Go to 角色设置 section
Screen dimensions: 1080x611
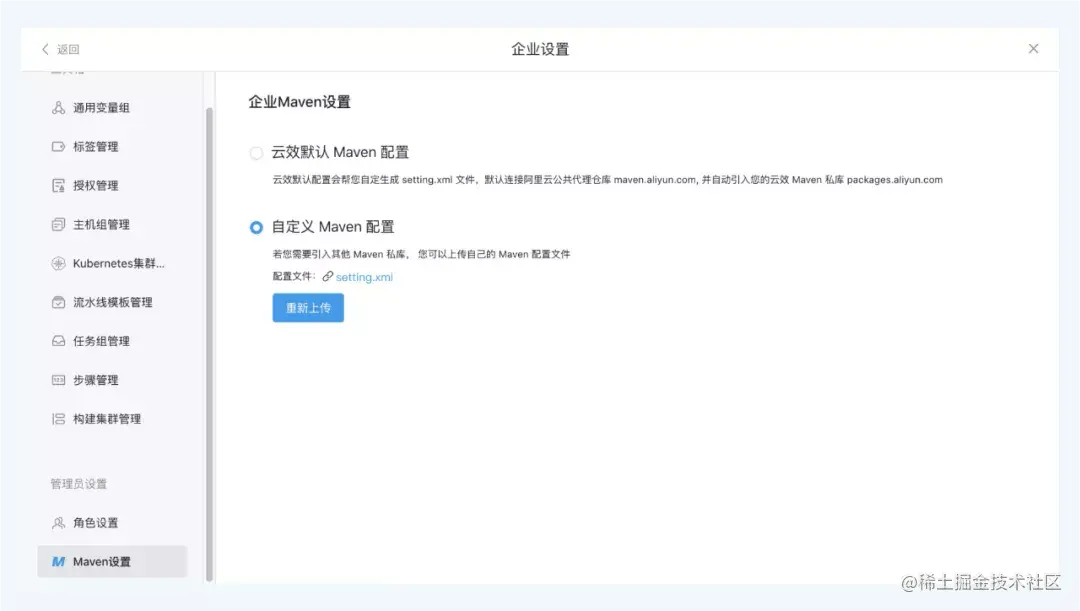(112, 523)
